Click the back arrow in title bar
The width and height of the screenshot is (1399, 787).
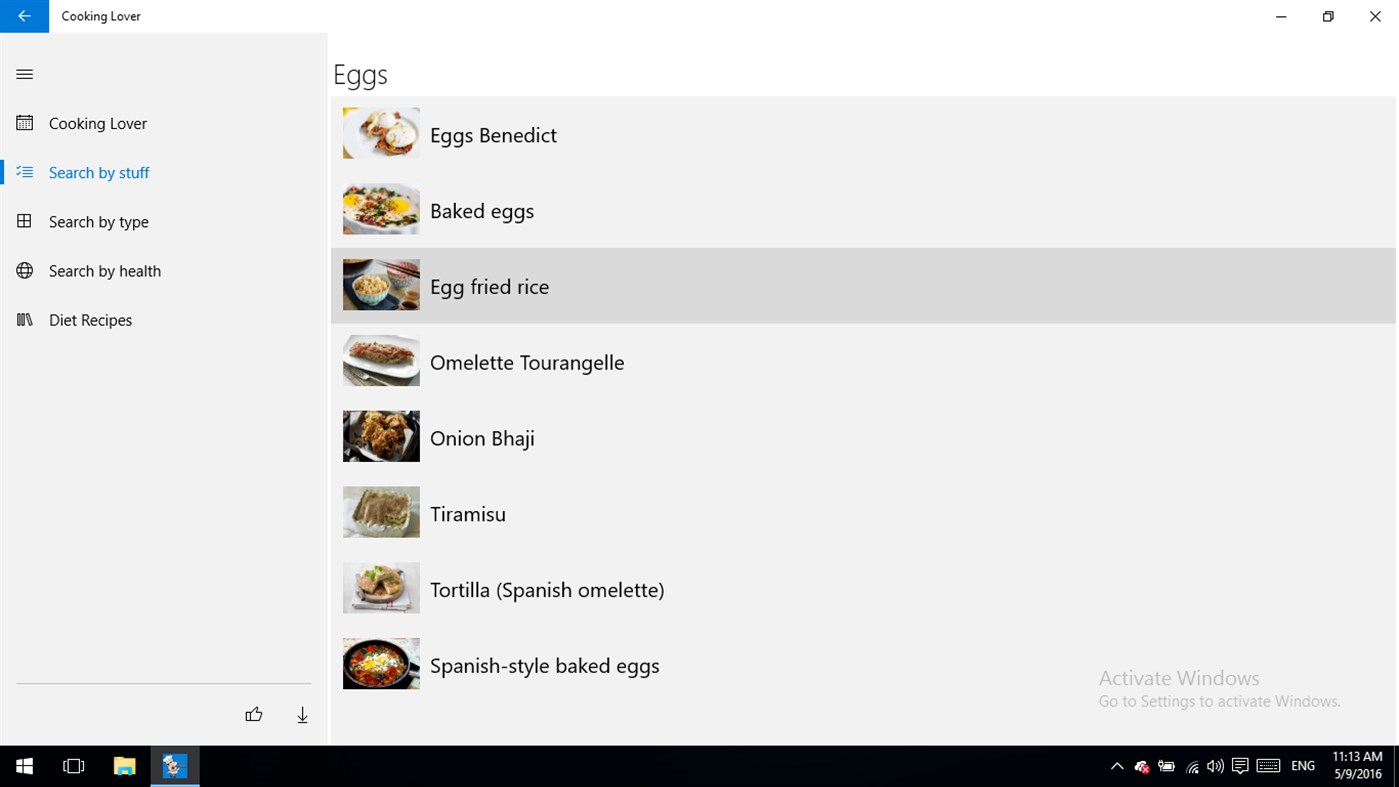[24, 16]
